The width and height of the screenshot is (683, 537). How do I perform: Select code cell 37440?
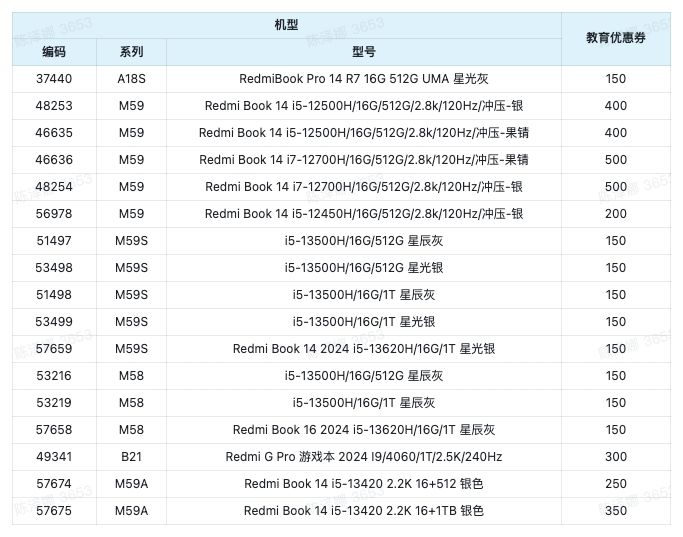(x=54, y=78)
